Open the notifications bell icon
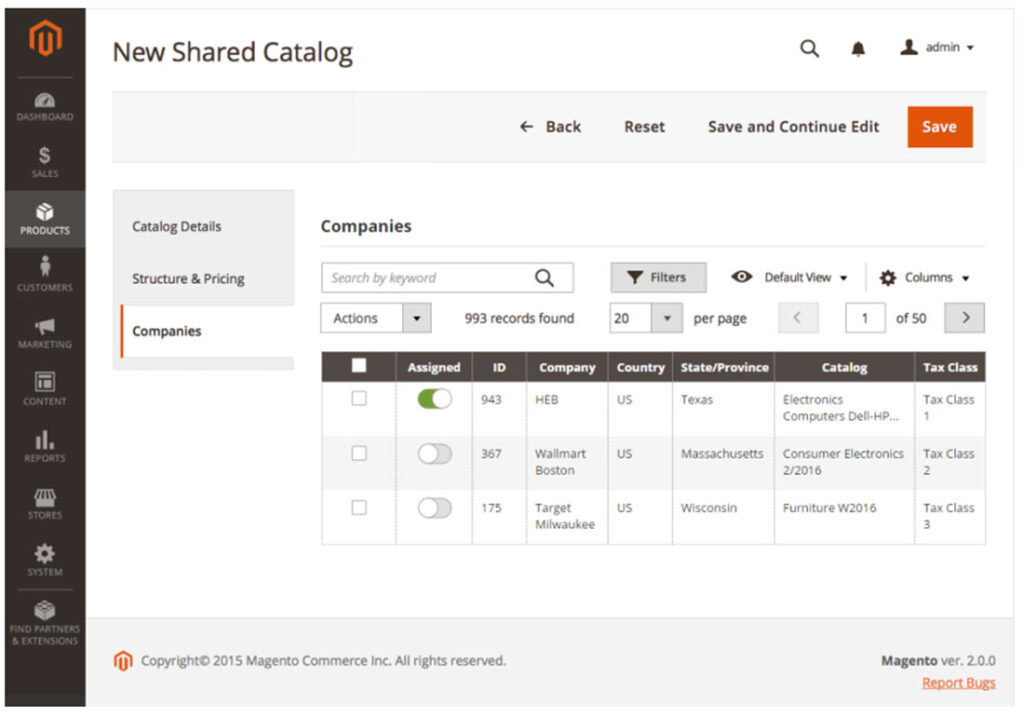Viewport: 1024px width, 718px height. [858, 48]
